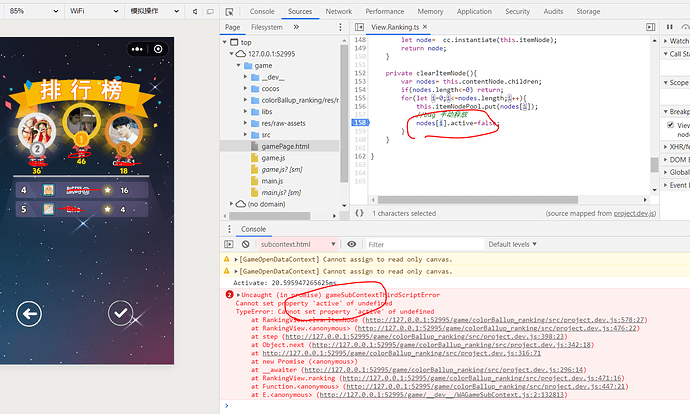This screenshot has width=690, height=414.
Task: Click the mini-program capsule close circle
Action: [158, 49]
